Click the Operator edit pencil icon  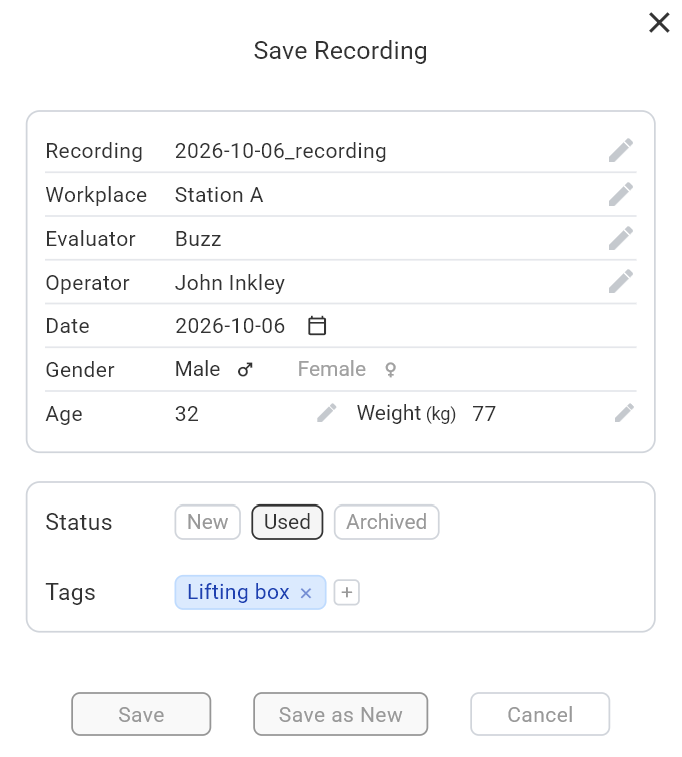click(621, 282)
